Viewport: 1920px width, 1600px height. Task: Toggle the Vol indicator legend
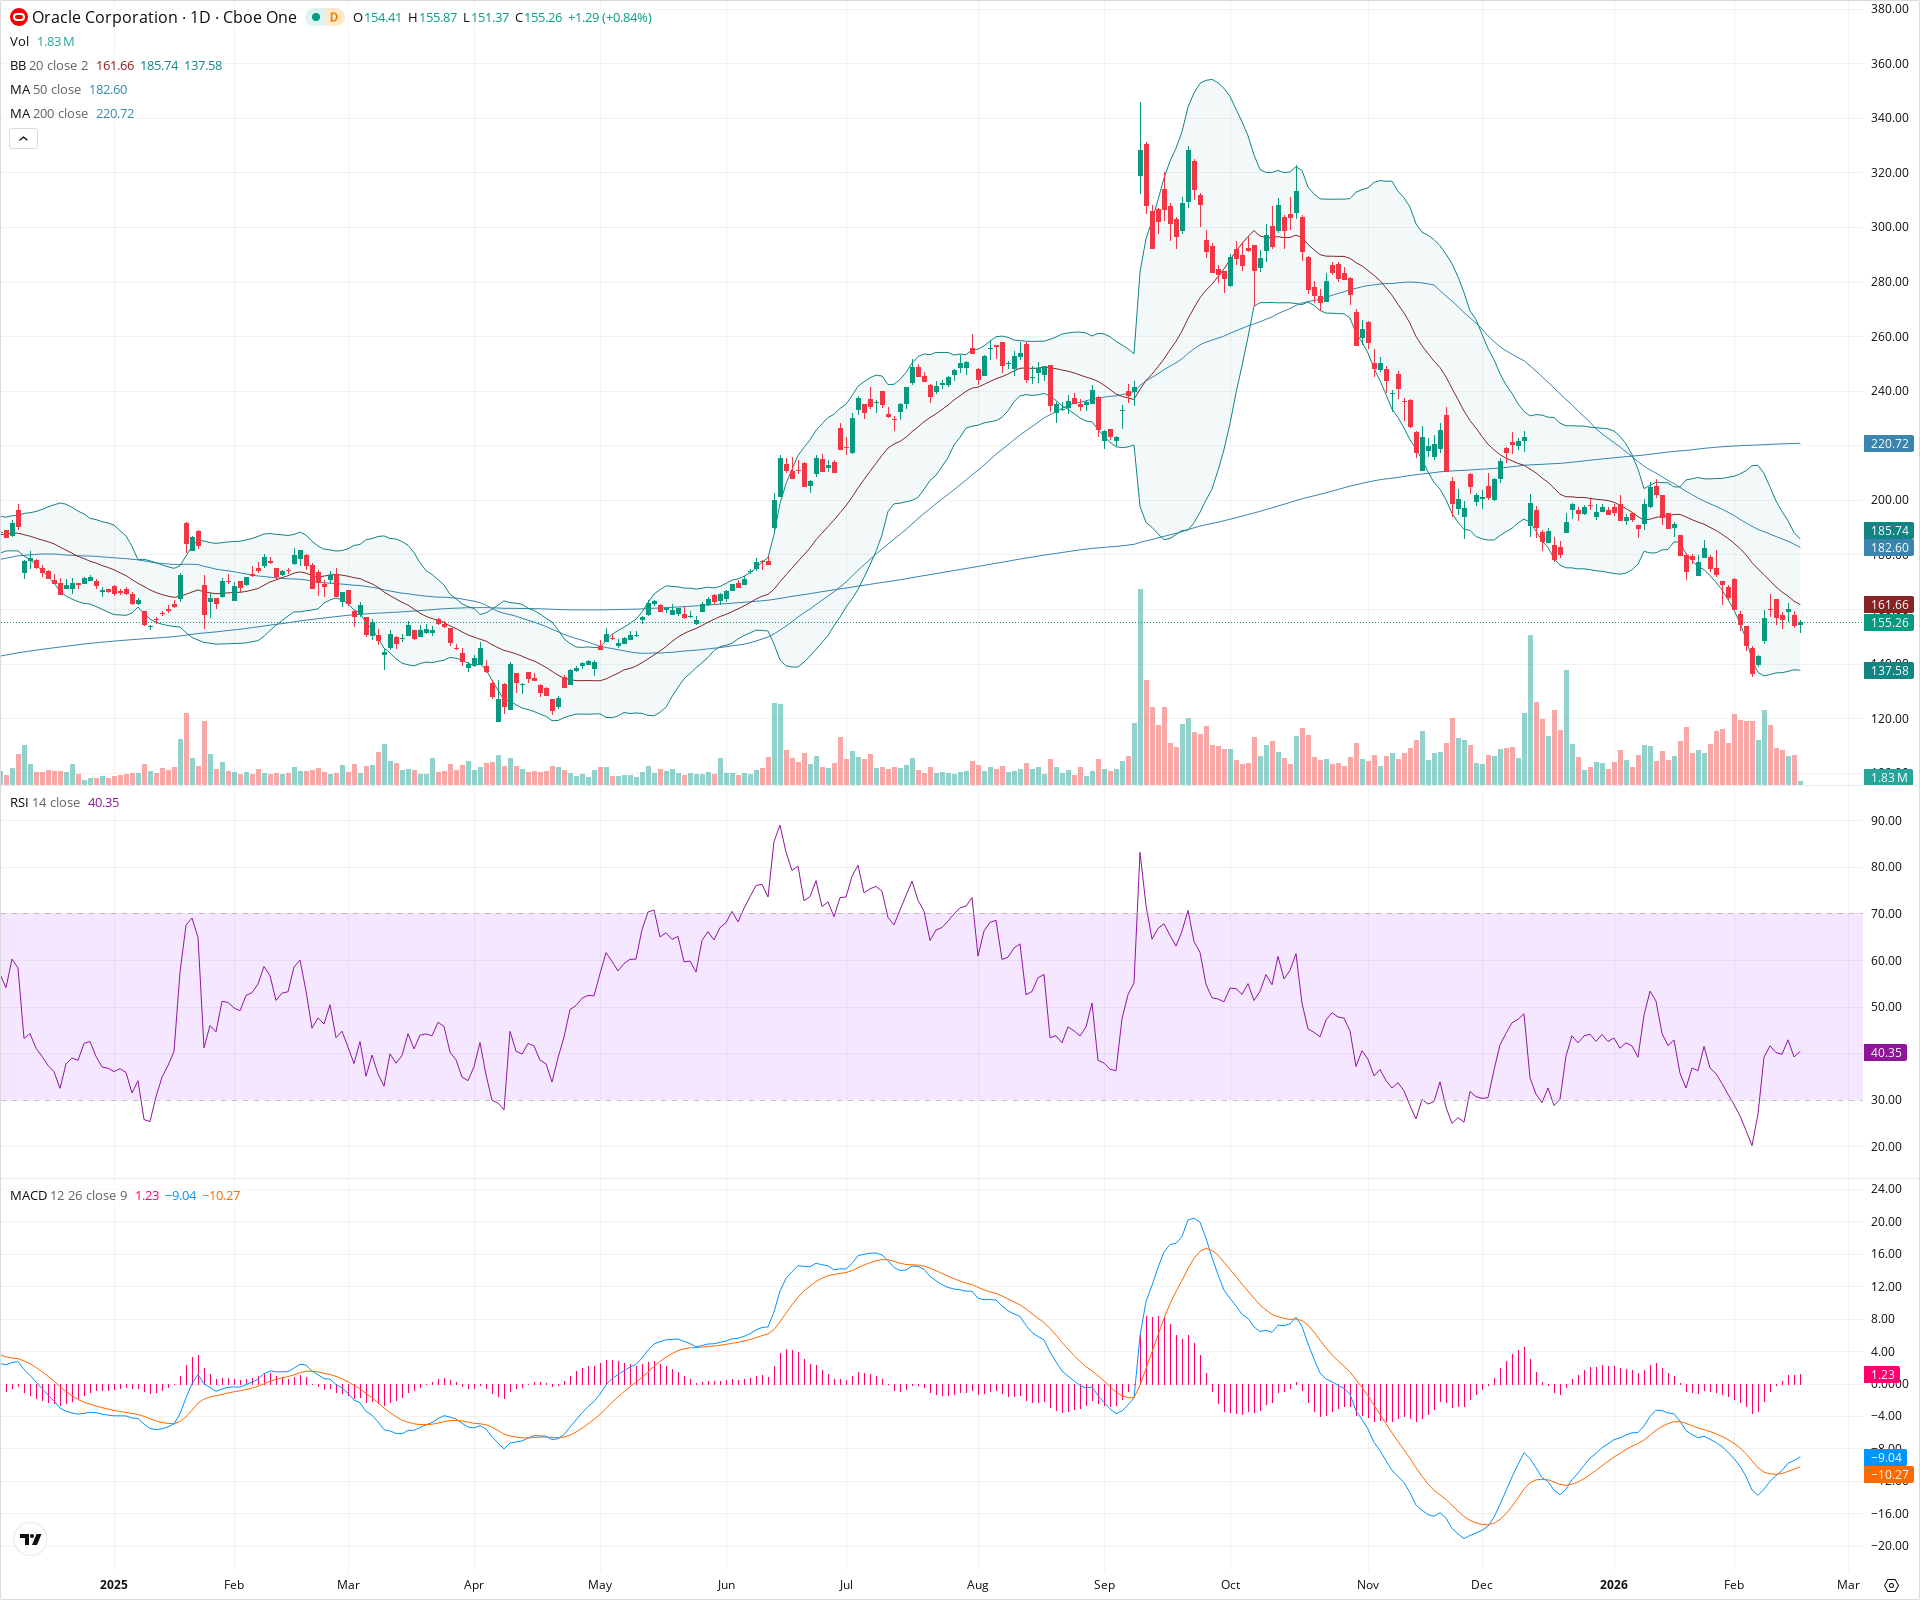coord(18,42)
